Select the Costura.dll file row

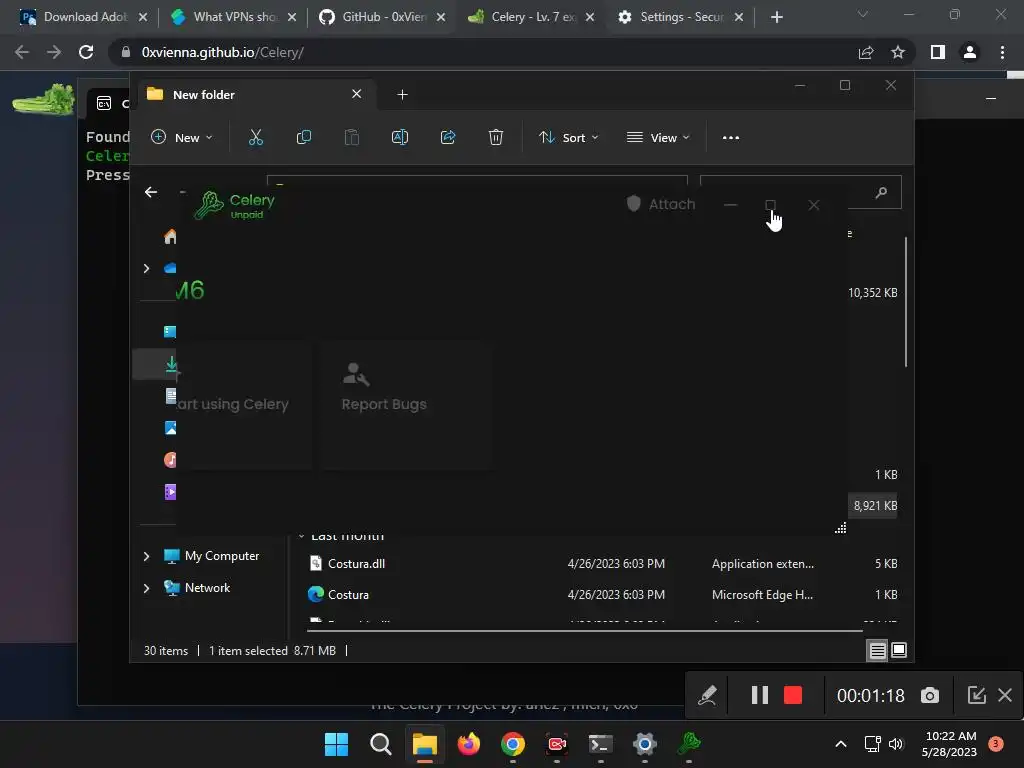[x=602, y=564]
